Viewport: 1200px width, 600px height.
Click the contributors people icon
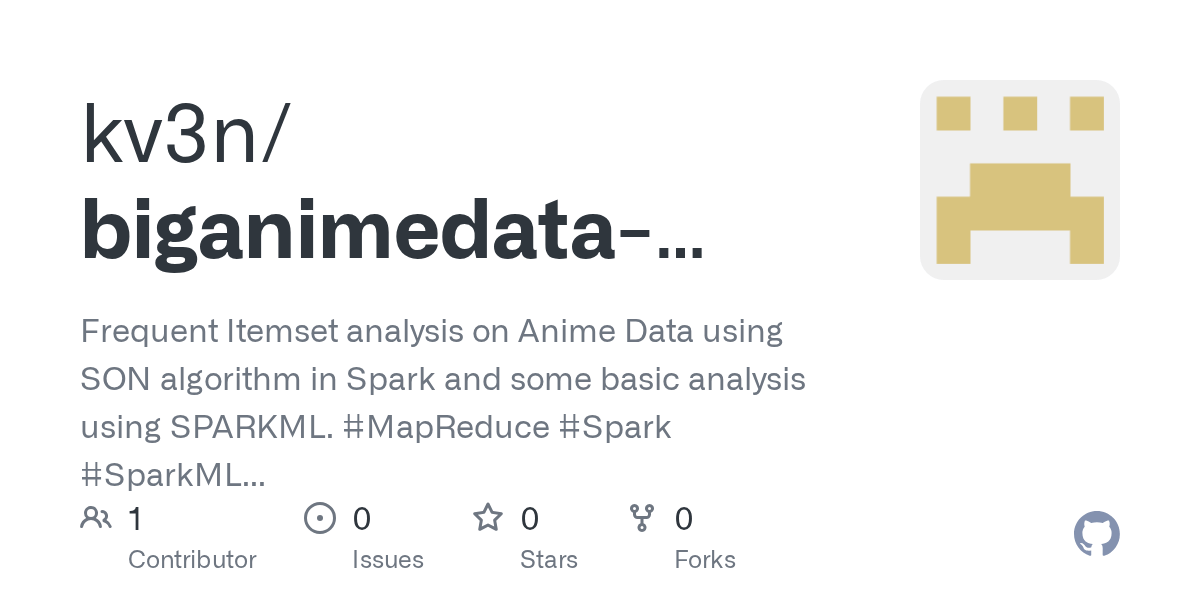point(96,518)
